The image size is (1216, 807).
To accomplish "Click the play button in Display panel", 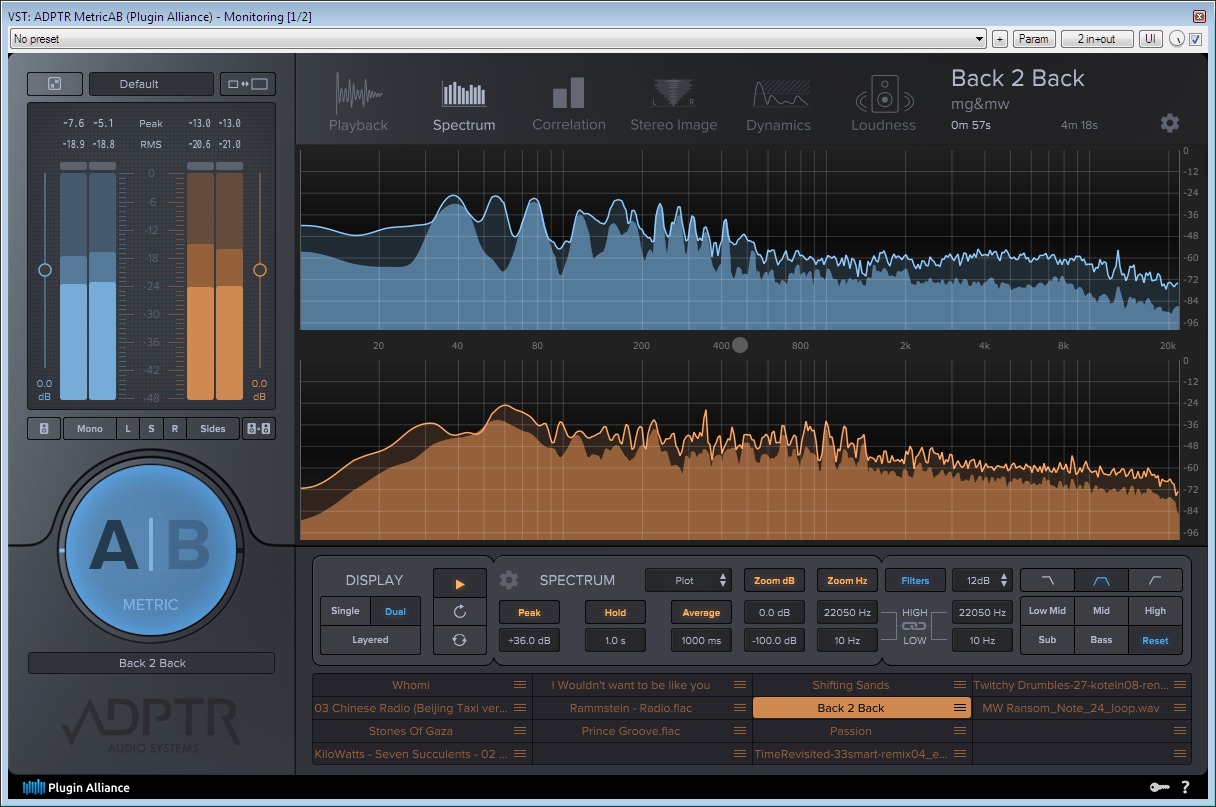I will click(x=459, y=583).
